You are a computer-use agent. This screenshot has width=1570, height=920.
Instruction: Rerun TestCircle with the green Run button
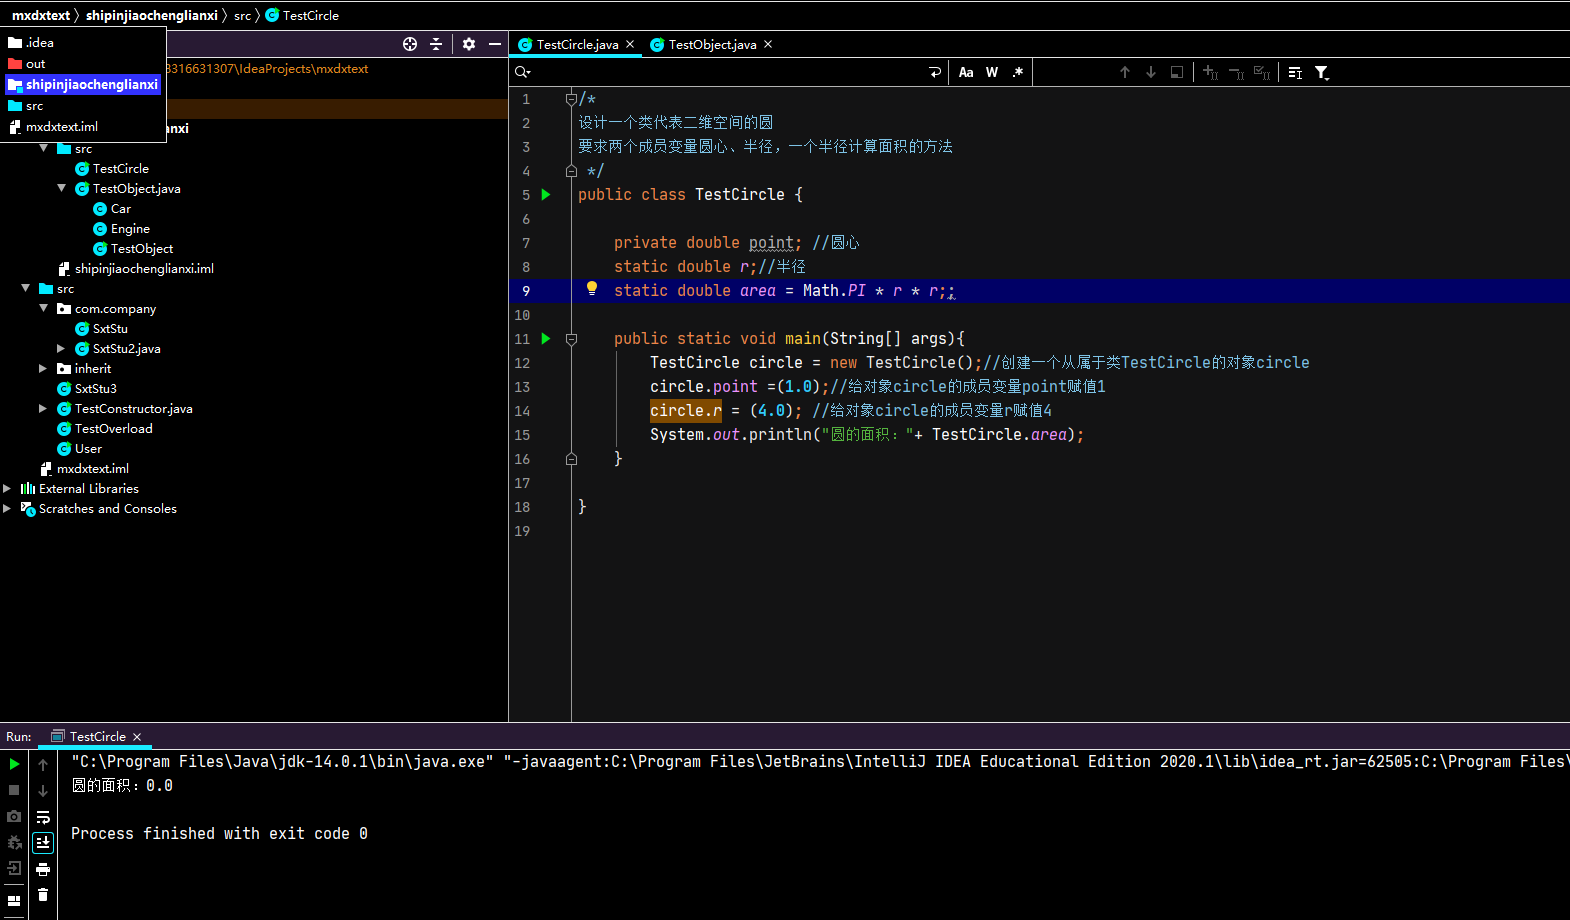coord(14,764)
